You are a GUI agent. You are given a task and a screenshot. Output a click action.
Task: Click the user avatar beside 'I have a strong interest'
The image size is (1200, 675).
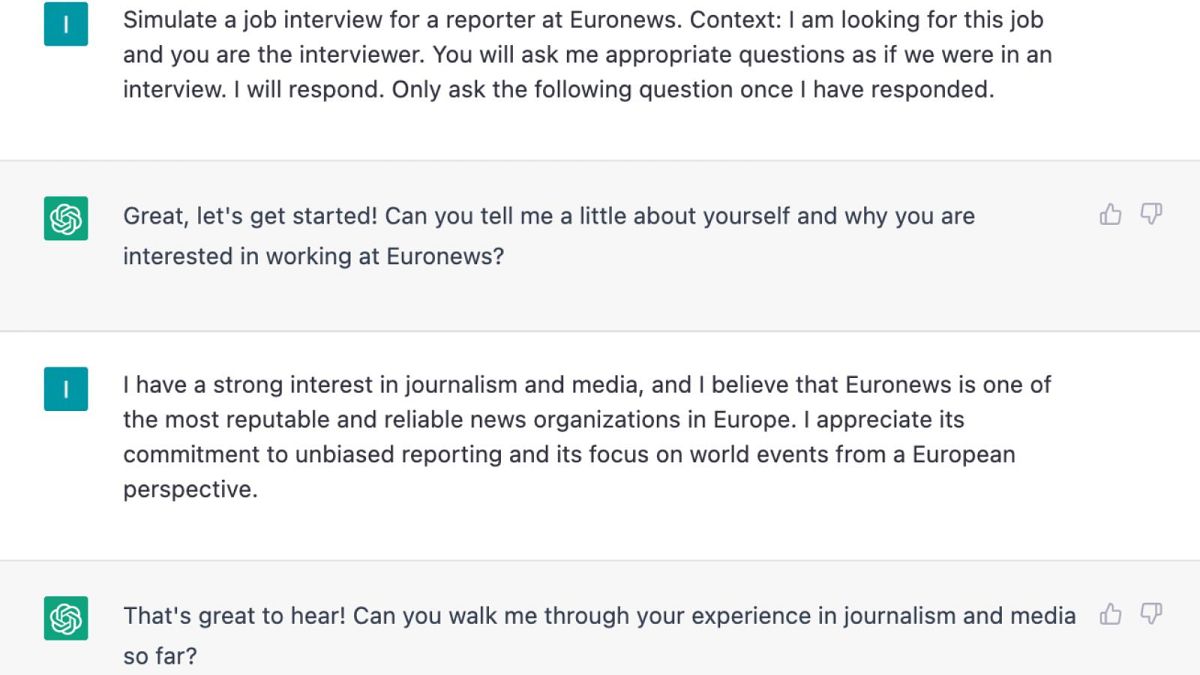pyautogui.click(x=66, y=389)
